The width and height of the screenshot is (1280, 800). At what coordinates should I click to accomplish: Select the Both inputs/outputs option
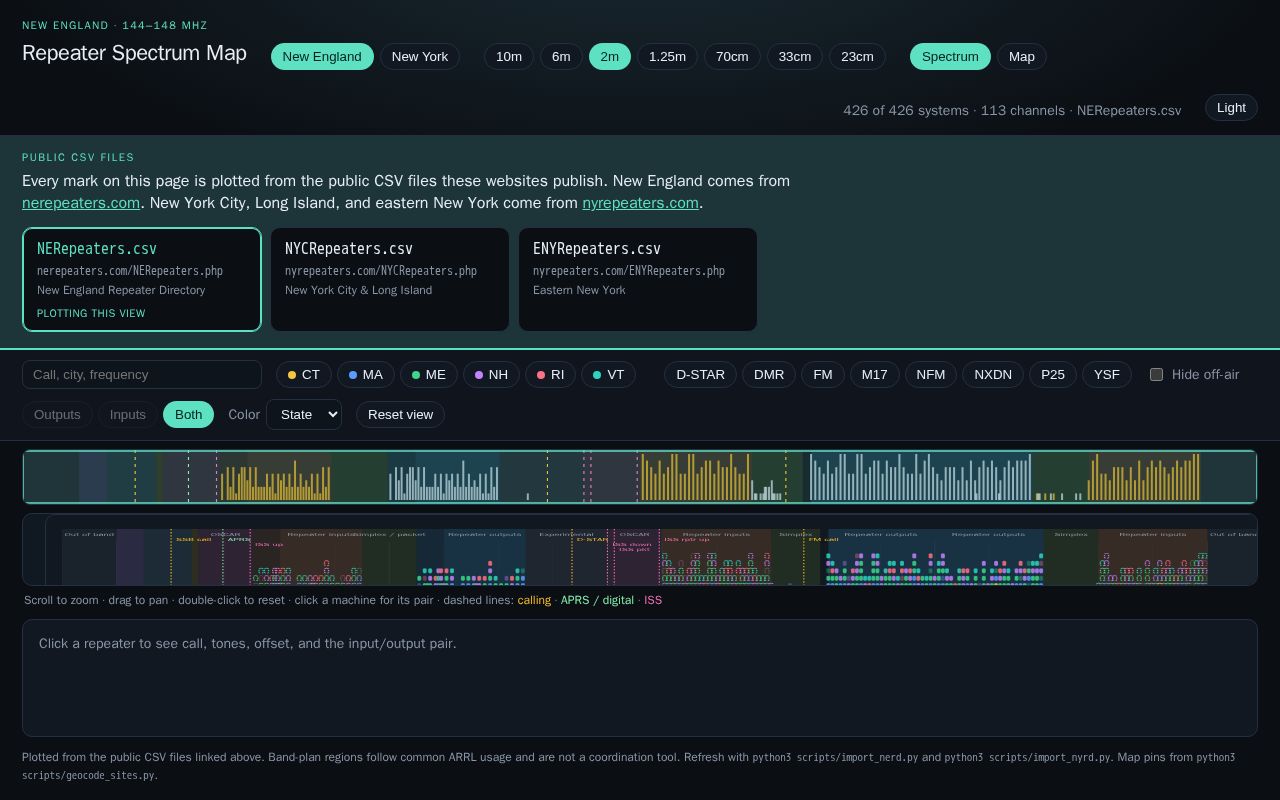tap(188, 414)
